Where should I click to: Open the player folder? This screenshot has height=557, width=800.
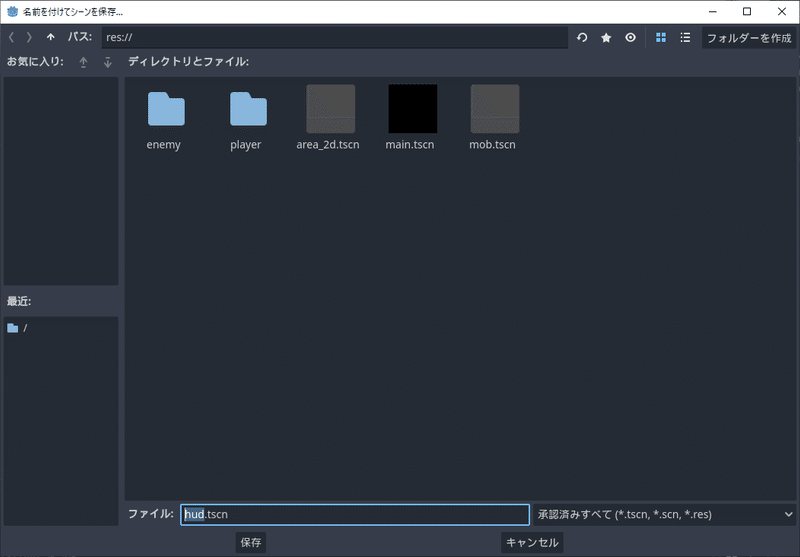click(x=248, y=109)
